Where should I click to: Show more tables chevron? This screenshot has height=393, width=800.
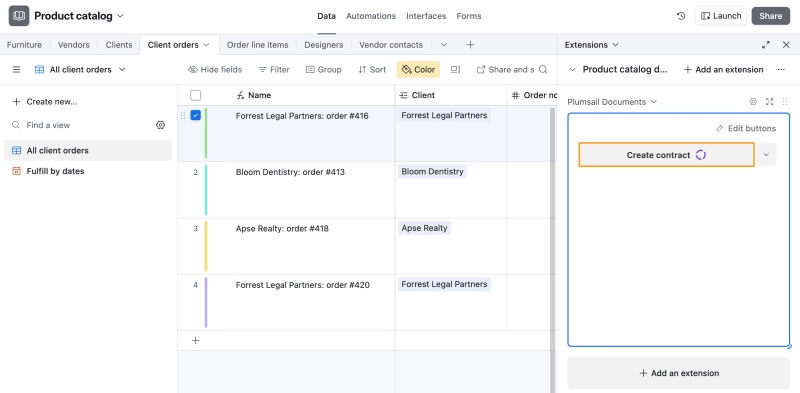point(444,45)
